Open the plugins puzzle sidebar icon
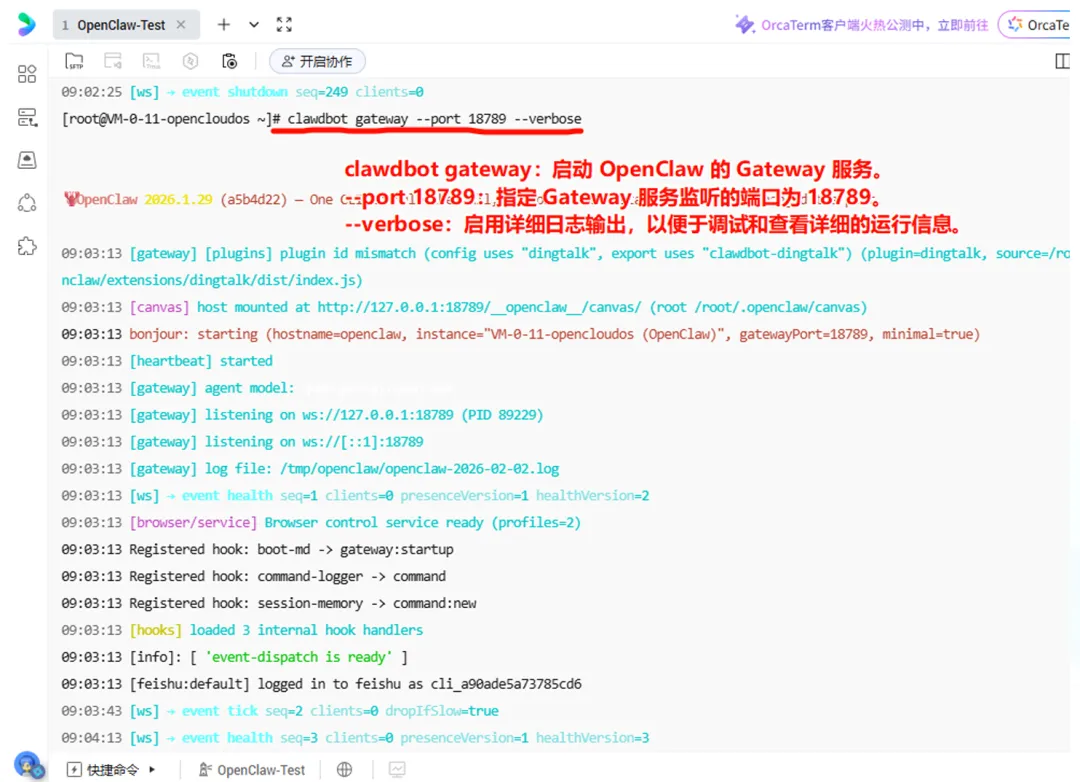This screenshot has height=782, width=1080. point(27,246)
